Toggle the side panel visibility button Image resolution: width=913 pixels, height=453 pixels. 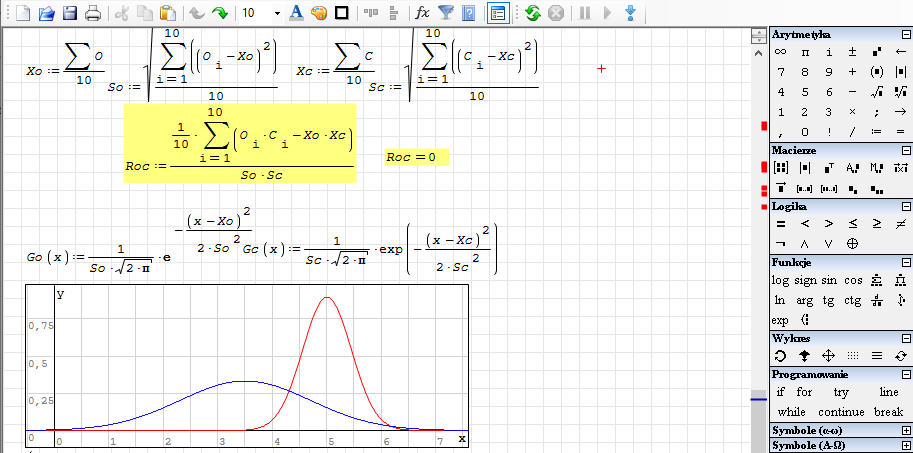497,13
